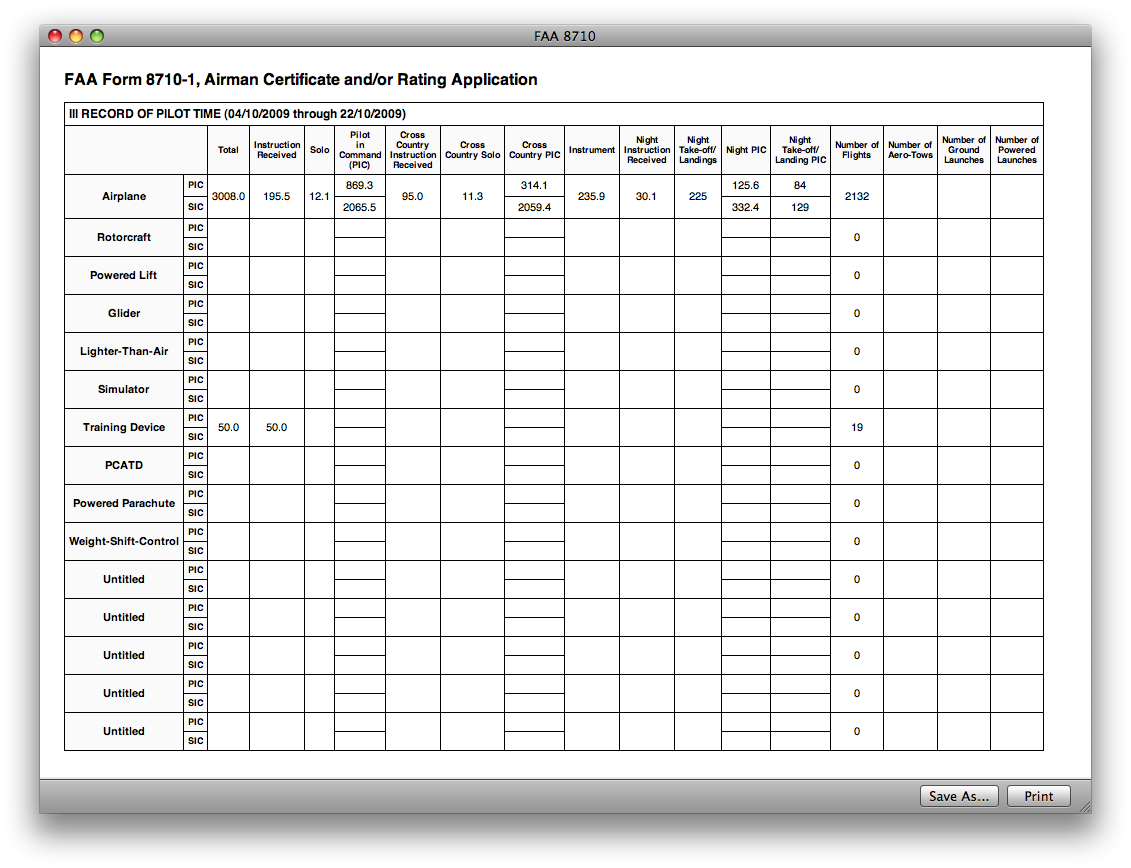Click cross country PIC value 314.1
The height and width of the screenshot is (868, 1131).
click(534, 185)
